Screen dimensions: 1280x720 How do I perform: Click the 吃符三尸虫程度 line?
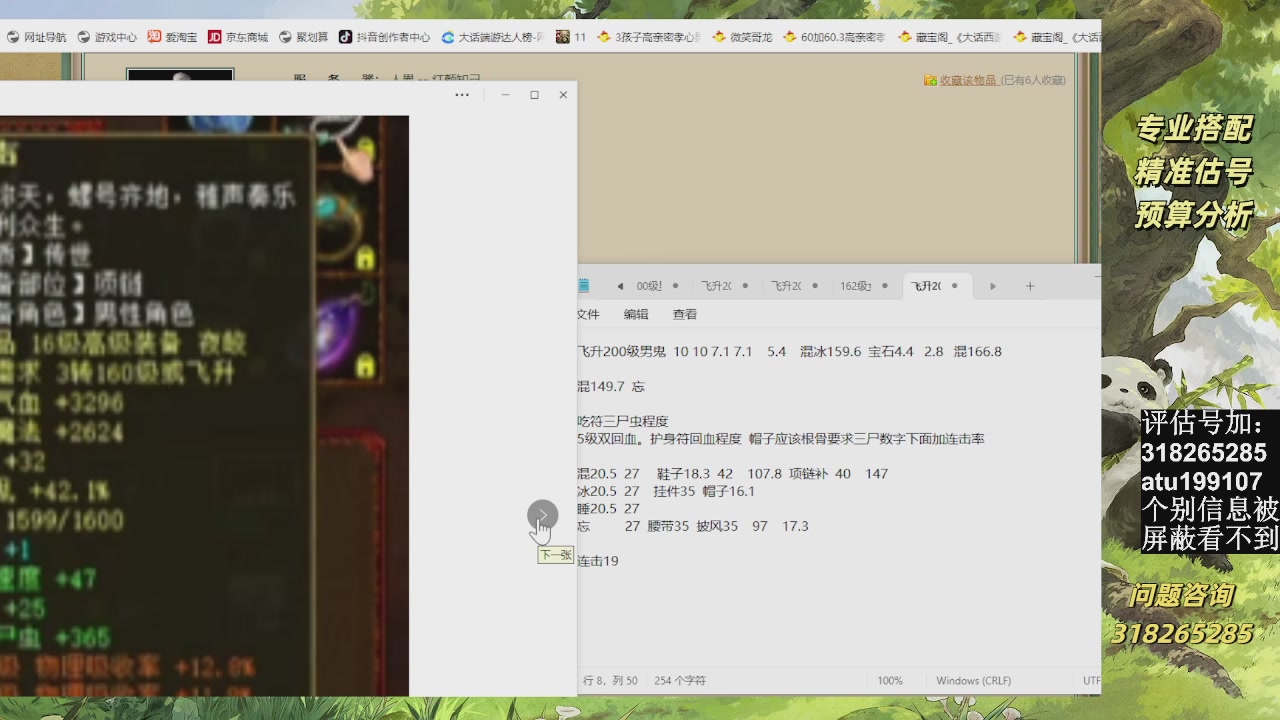point(622,422)
